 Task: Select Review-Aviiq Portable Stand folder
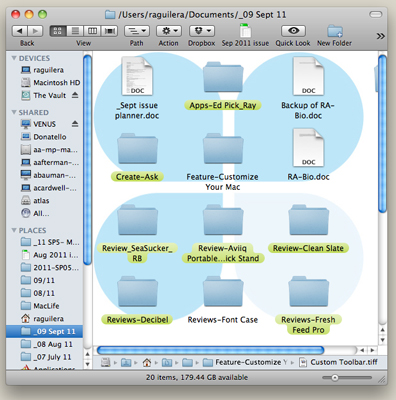[223, 233]
